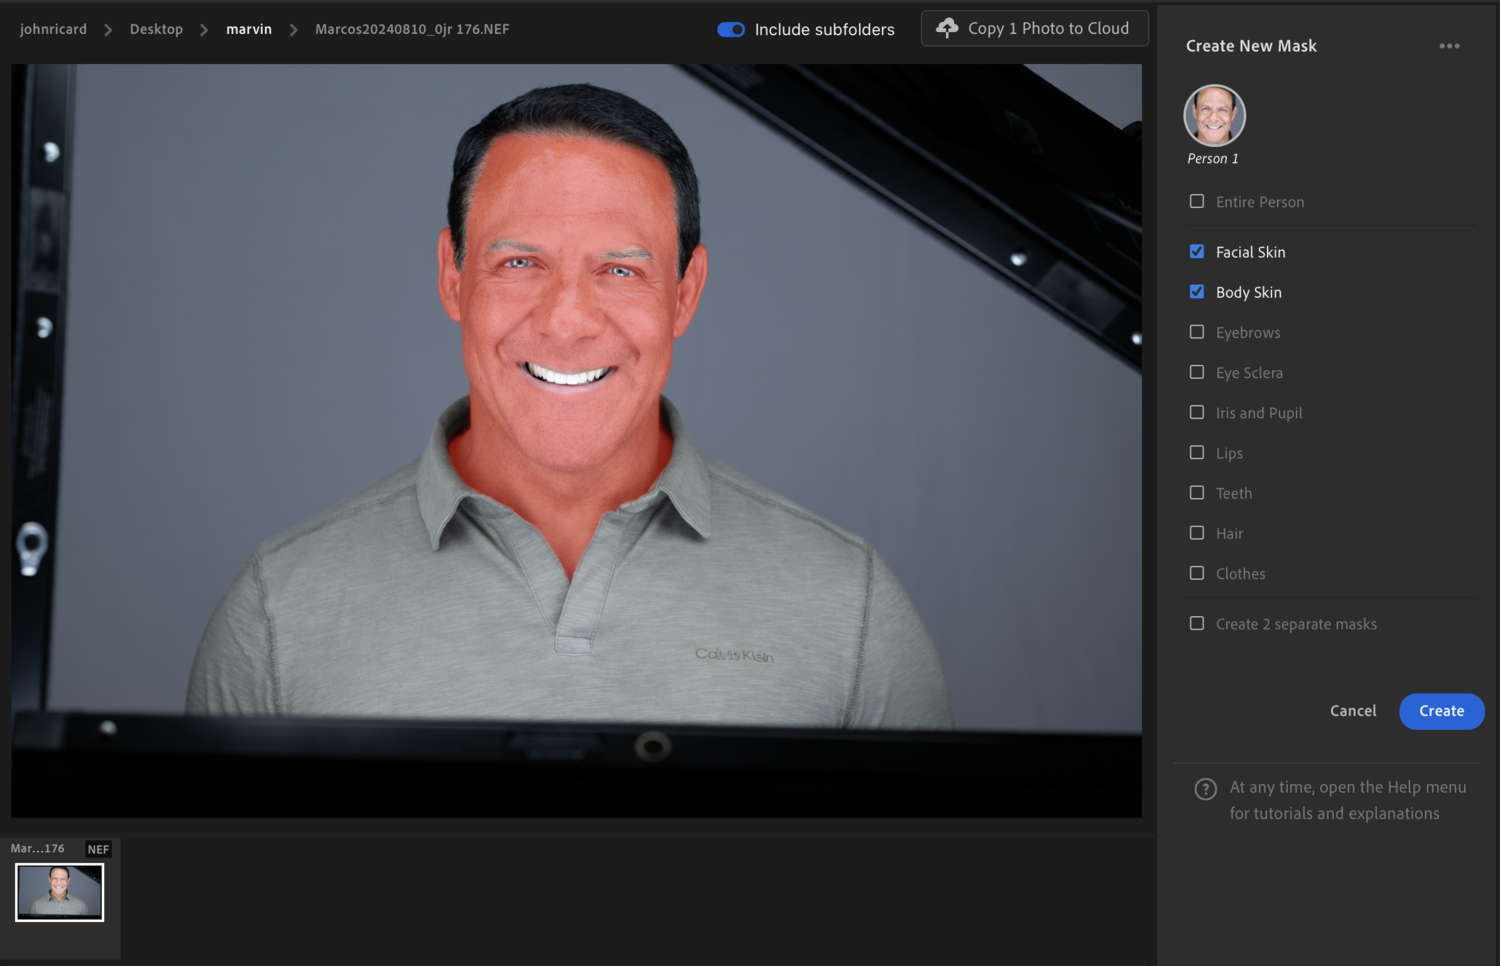The width and height of the screenshot is (1500, 966).
Task: Cancel the mask creation
Action: [1352, 711]
